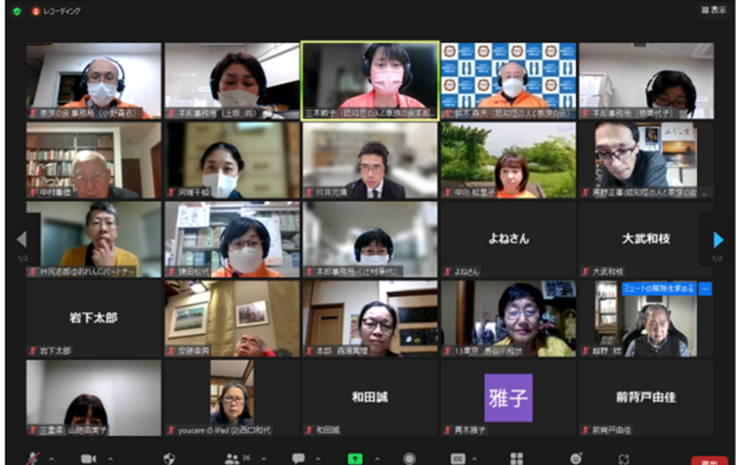Expand video options arrow next to camera

109,458
